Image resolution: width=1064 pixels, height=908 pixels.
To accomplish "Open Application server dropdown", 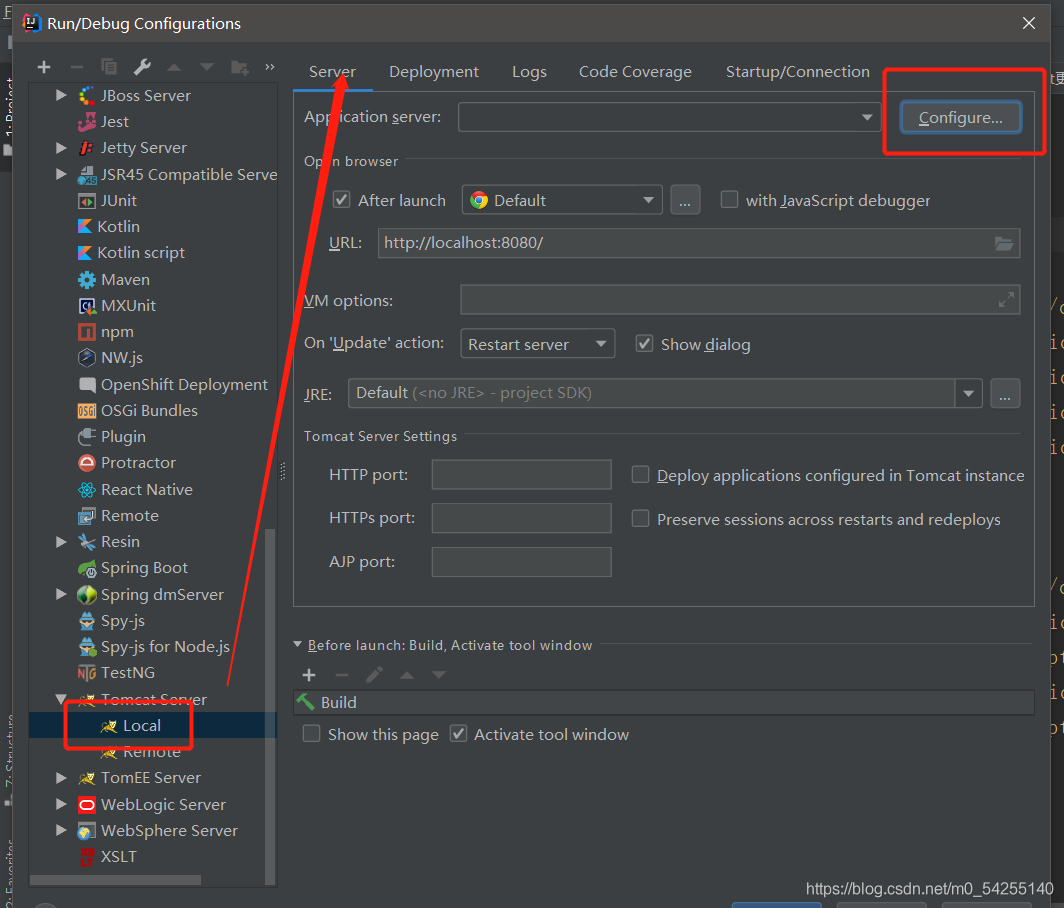I will pyautogui.click(x=669, y=117).
